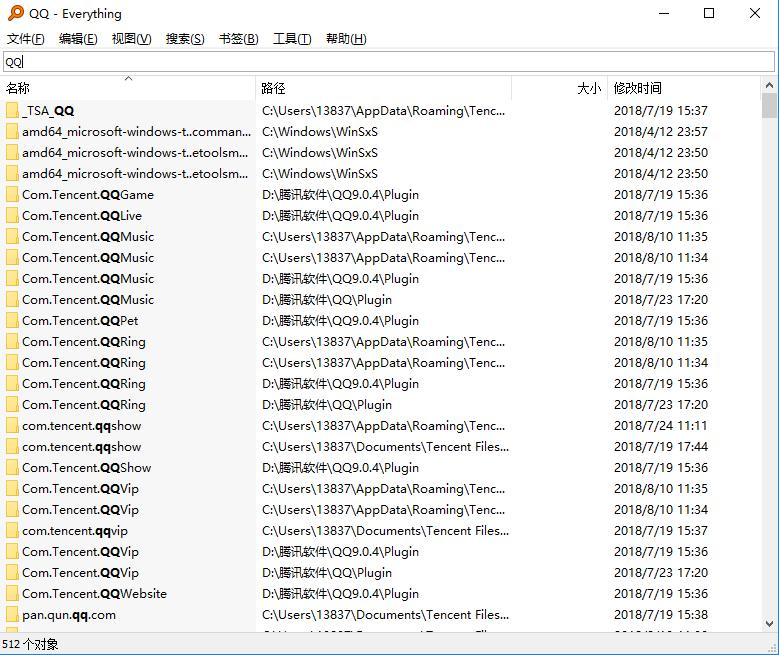Image resolution: width=779 pixels, height=655 pixels.
Task: Click the 2018/4/12 23:57 modified time
Action: tap(661, 131)
